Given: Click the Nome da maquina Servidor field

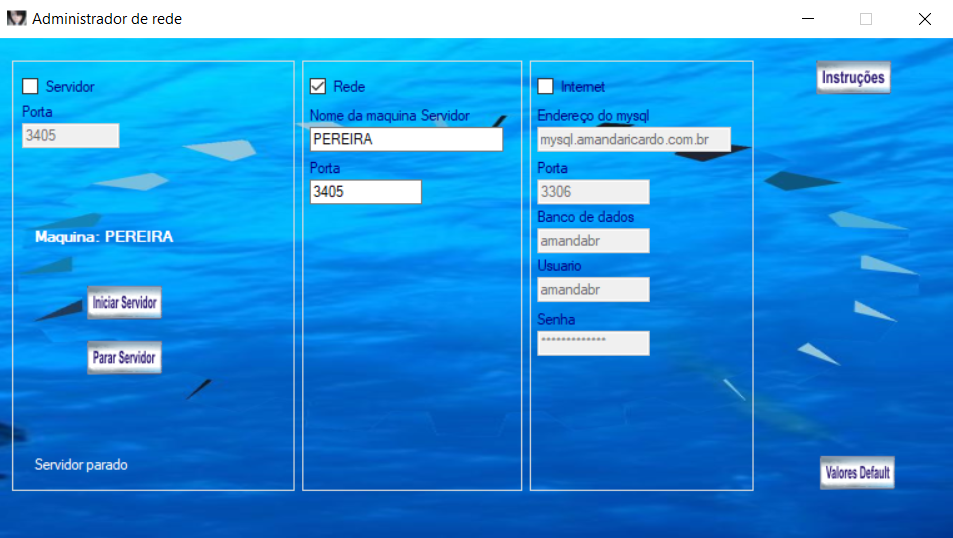Looking at the screenshot, I should [406, 139].
